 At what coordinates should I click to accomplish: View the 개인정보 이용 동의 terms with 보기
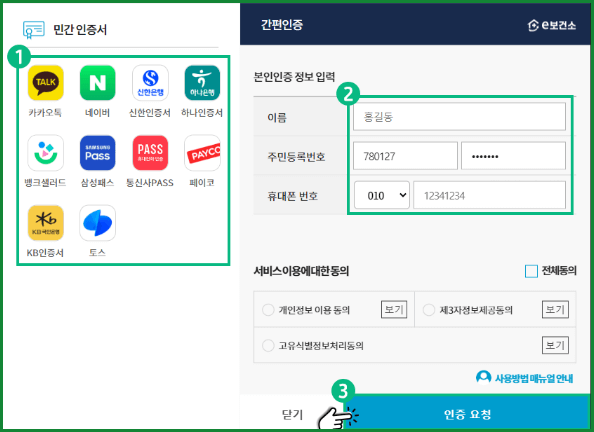(x=394, y=310)
